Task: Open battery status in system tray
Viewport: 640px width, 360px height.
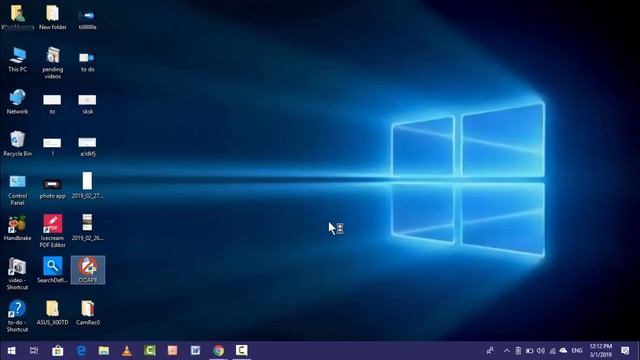Action: [x=529, y=351]
